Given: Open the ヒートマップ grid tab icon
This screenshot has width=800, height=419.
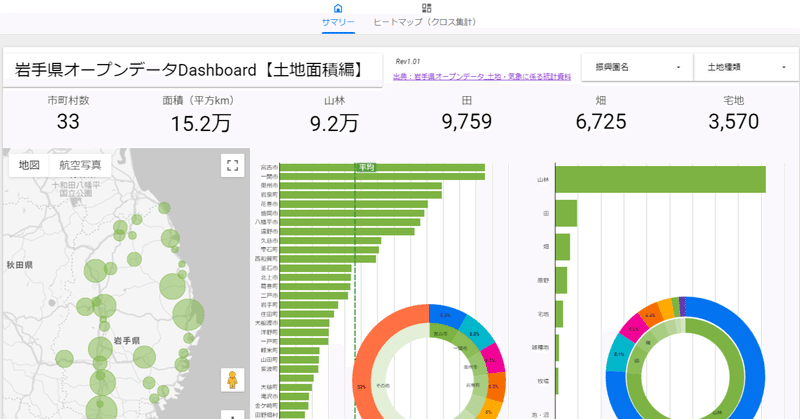Looking at the screenshot, I should tap(427, 8).
